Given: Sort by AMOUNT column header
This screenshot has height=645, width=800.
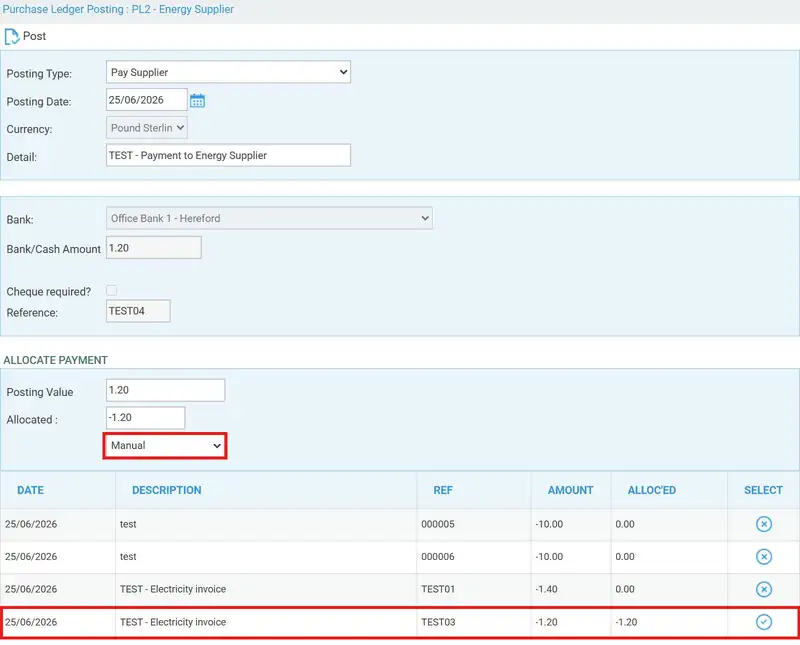Looking at the screenshot, I should (570, 490).
